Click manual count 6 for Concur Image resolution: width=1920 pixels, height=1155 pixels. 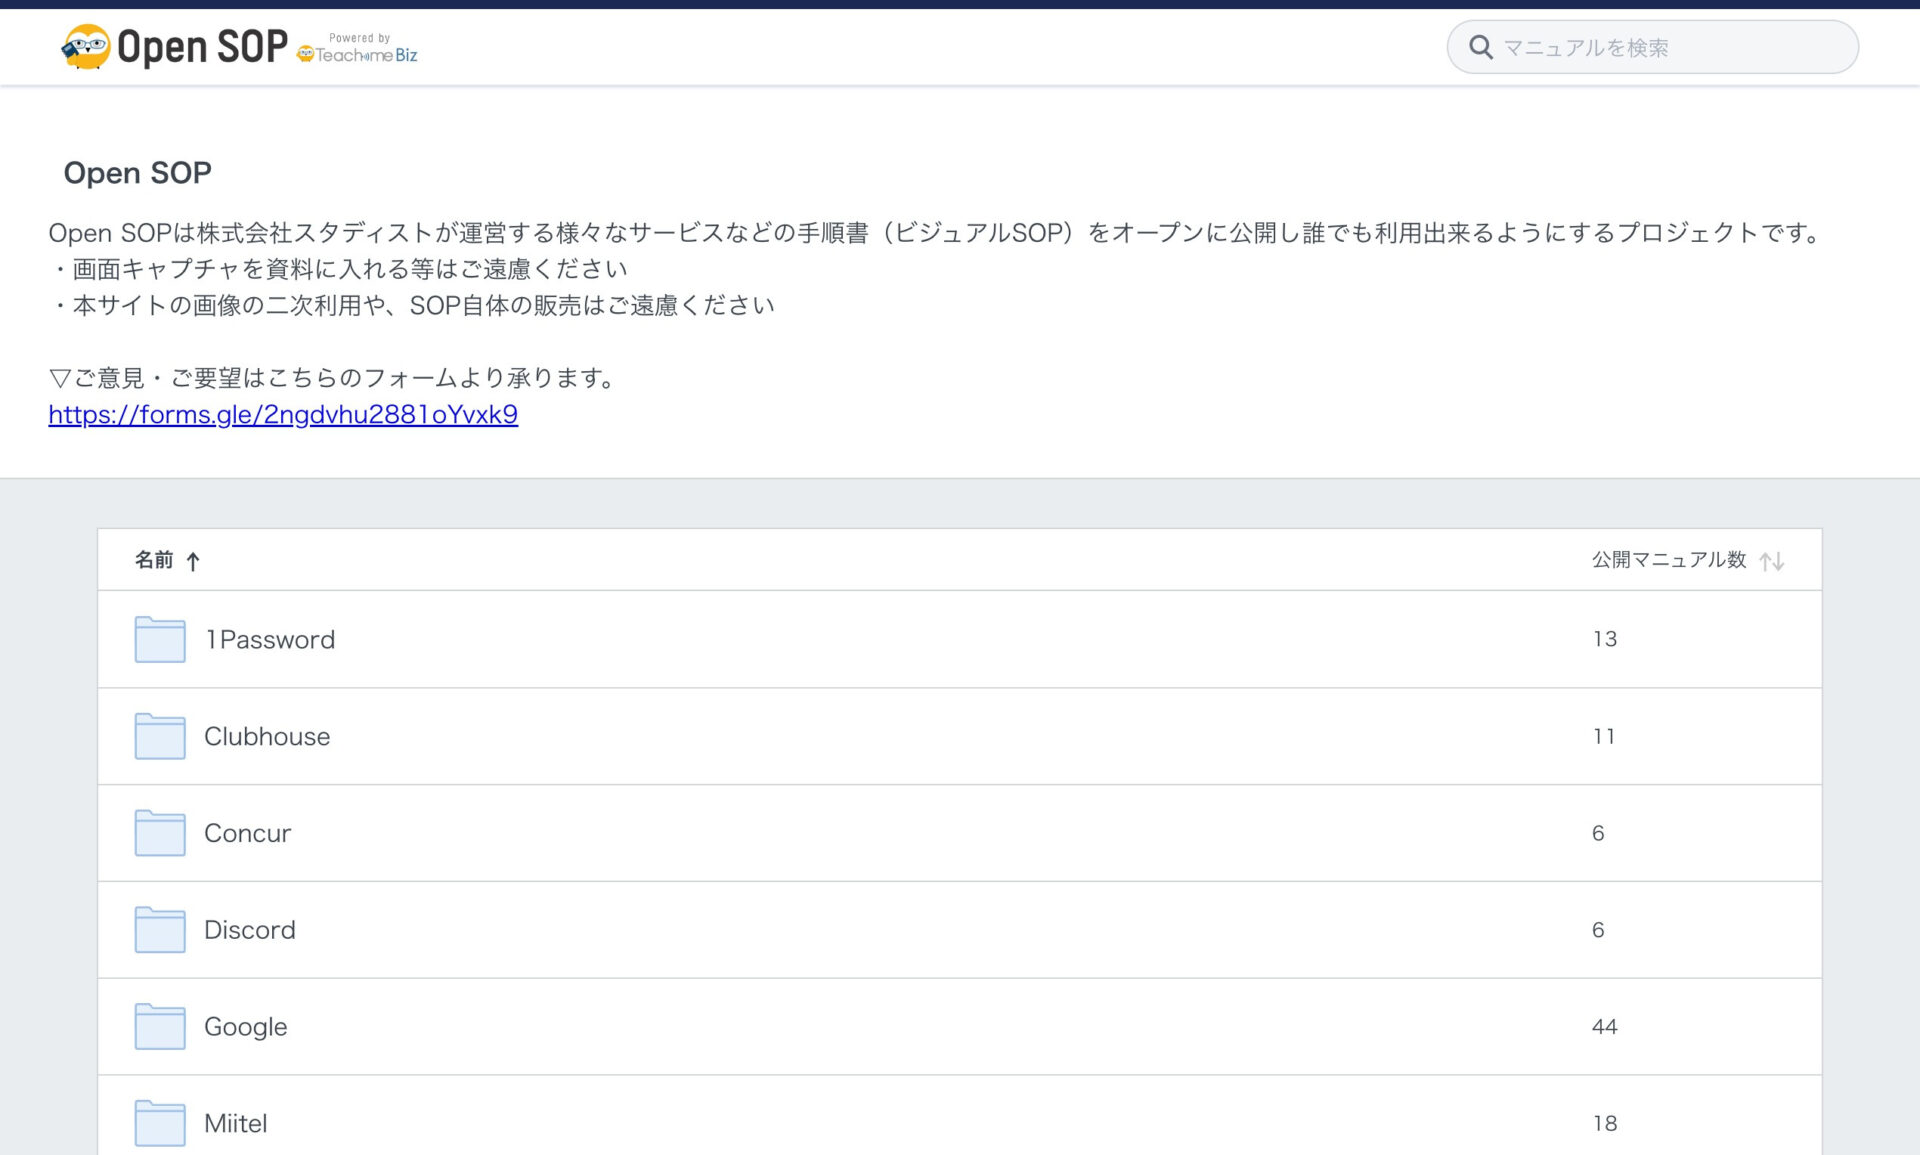coord(1598,833)
